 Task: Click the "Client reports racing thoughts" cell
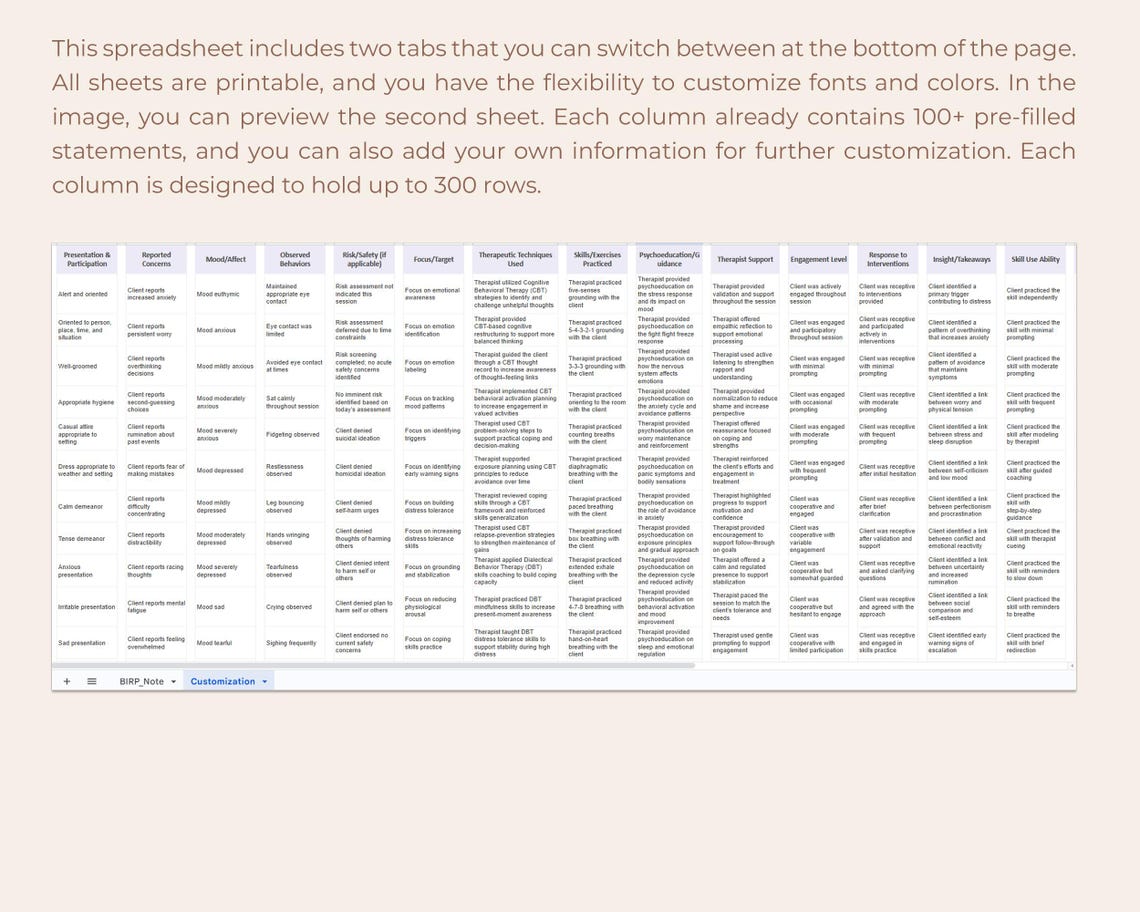pos(156,571)
